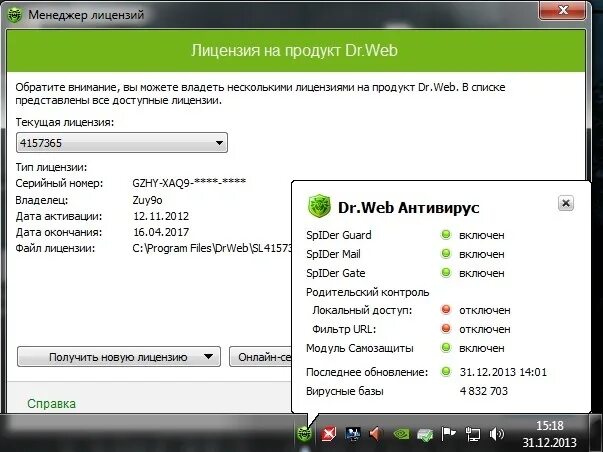Click the SpIDer Mail label

tap(333, 254)
